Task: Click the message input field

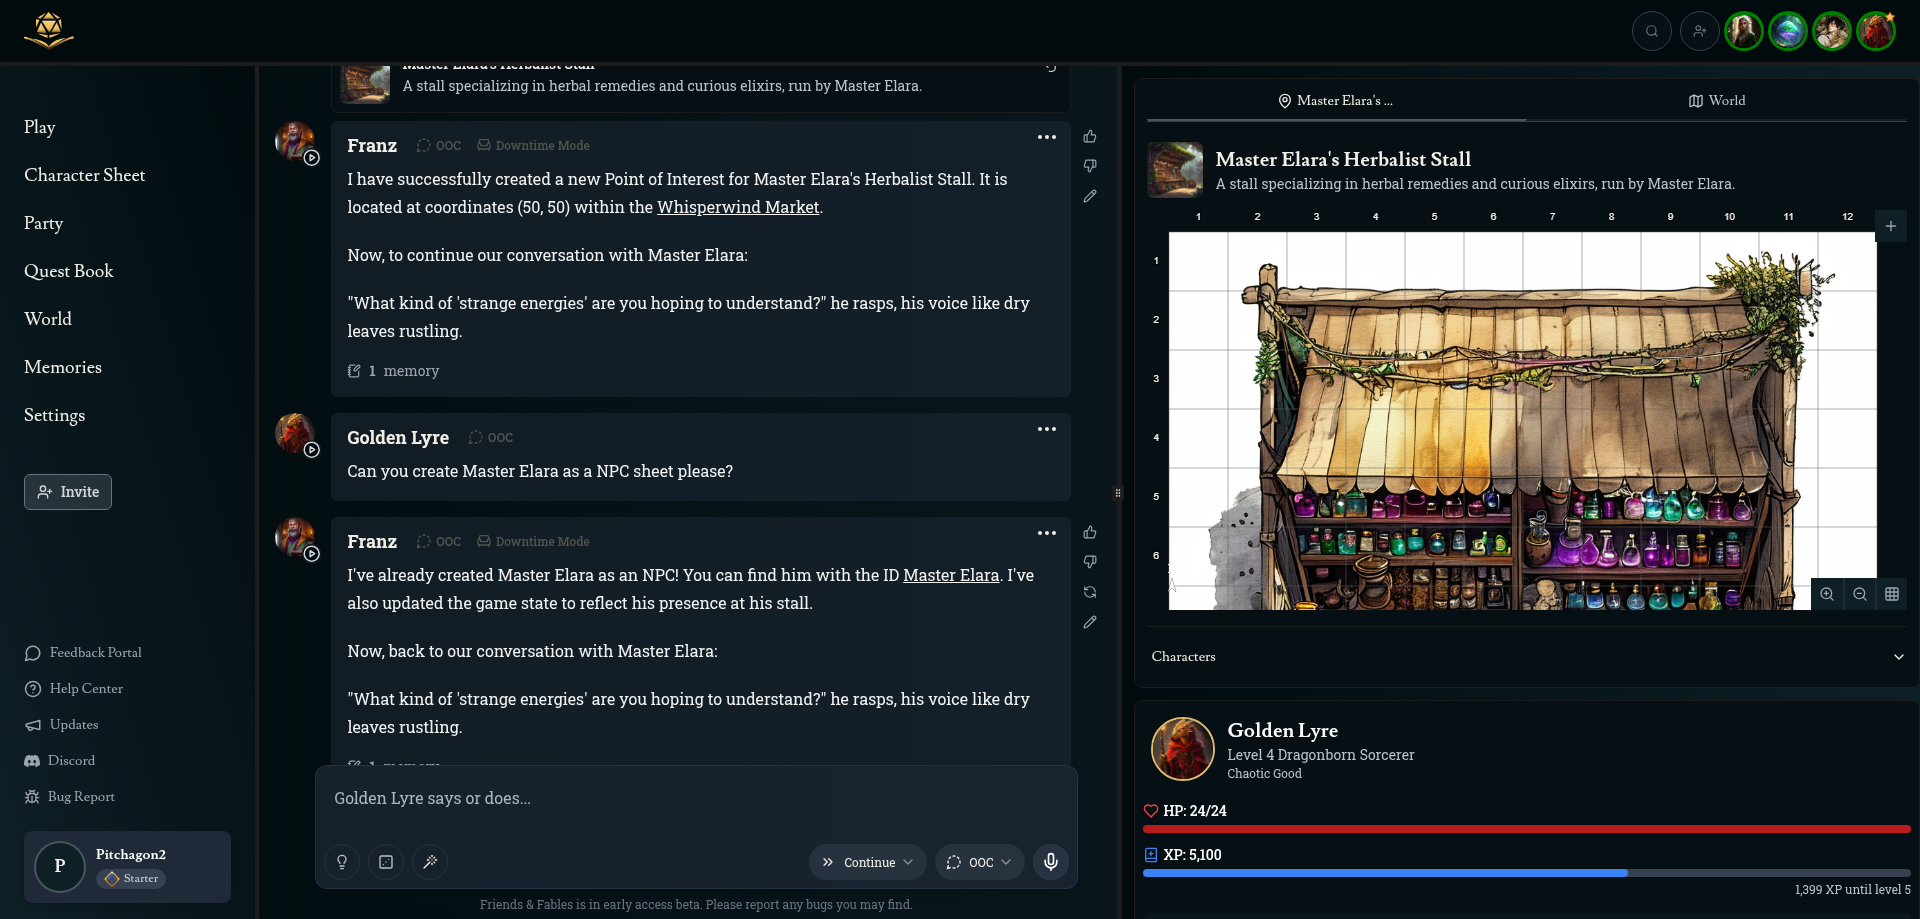Action: pyautogui.click(x=695, y=799)
